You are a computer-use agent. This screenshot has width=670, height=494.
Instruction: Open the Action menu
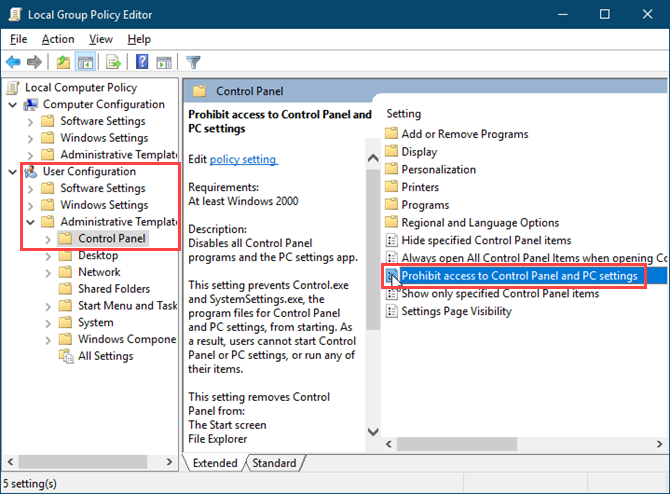[58, 39]
